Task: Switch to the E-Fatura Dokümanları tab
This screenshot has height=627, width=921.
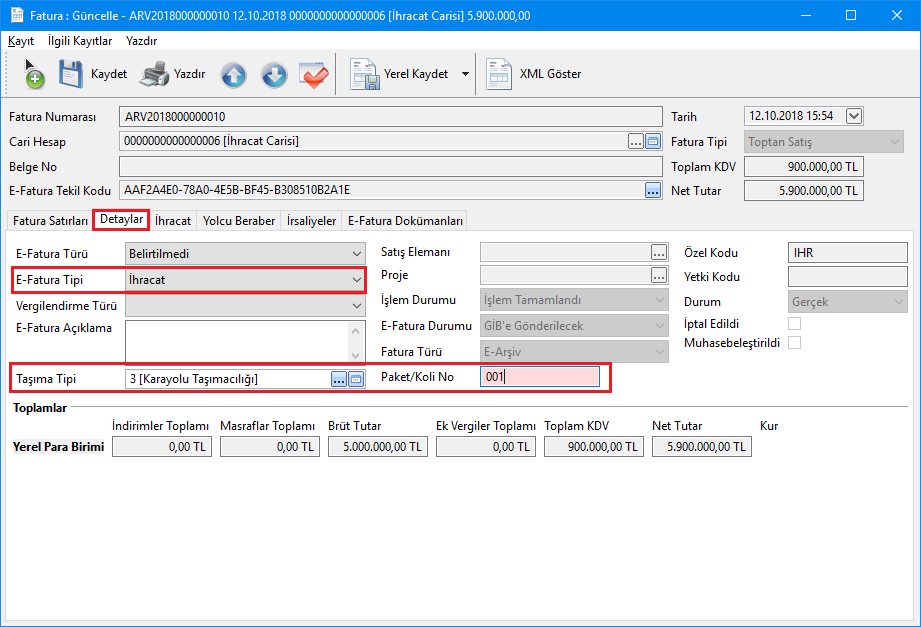Action: [x=405, y=221]
